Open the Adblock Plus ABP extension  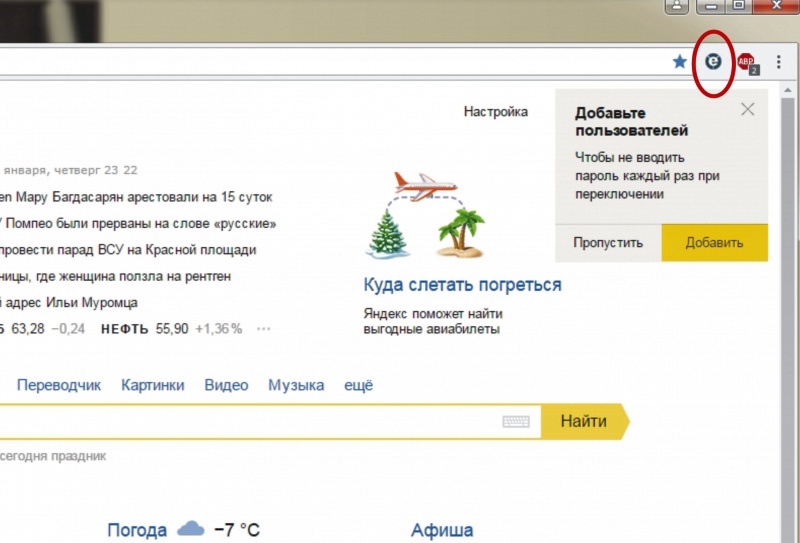[x=748, y=63]
